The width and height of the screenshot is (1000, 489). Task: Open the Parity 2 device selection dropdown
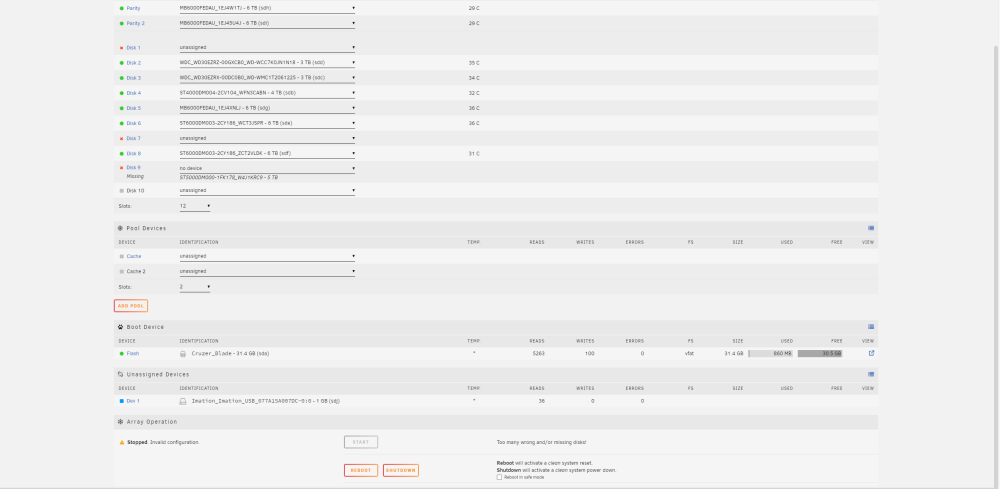267,24
